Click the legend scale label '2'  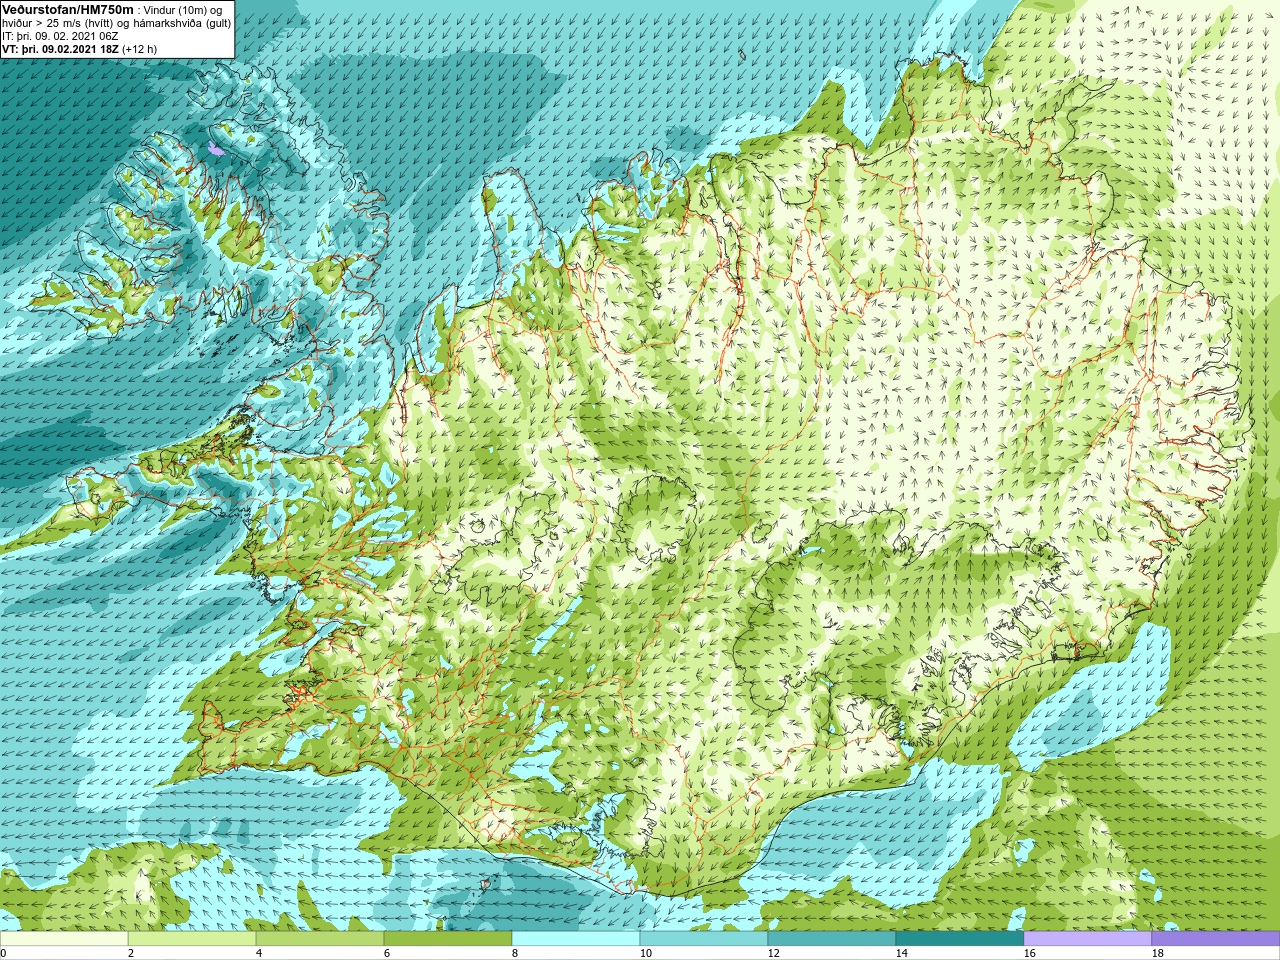[131, 953]
